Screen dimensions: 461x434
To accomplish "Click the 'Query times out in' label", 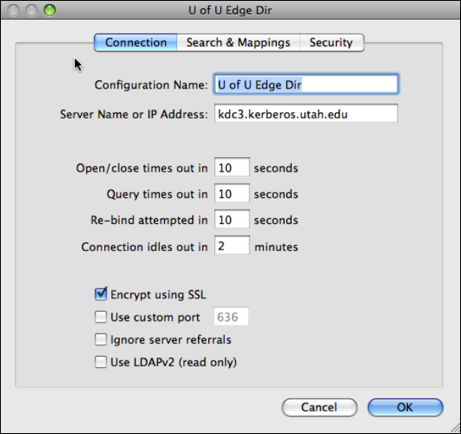I will pos(157,194).
